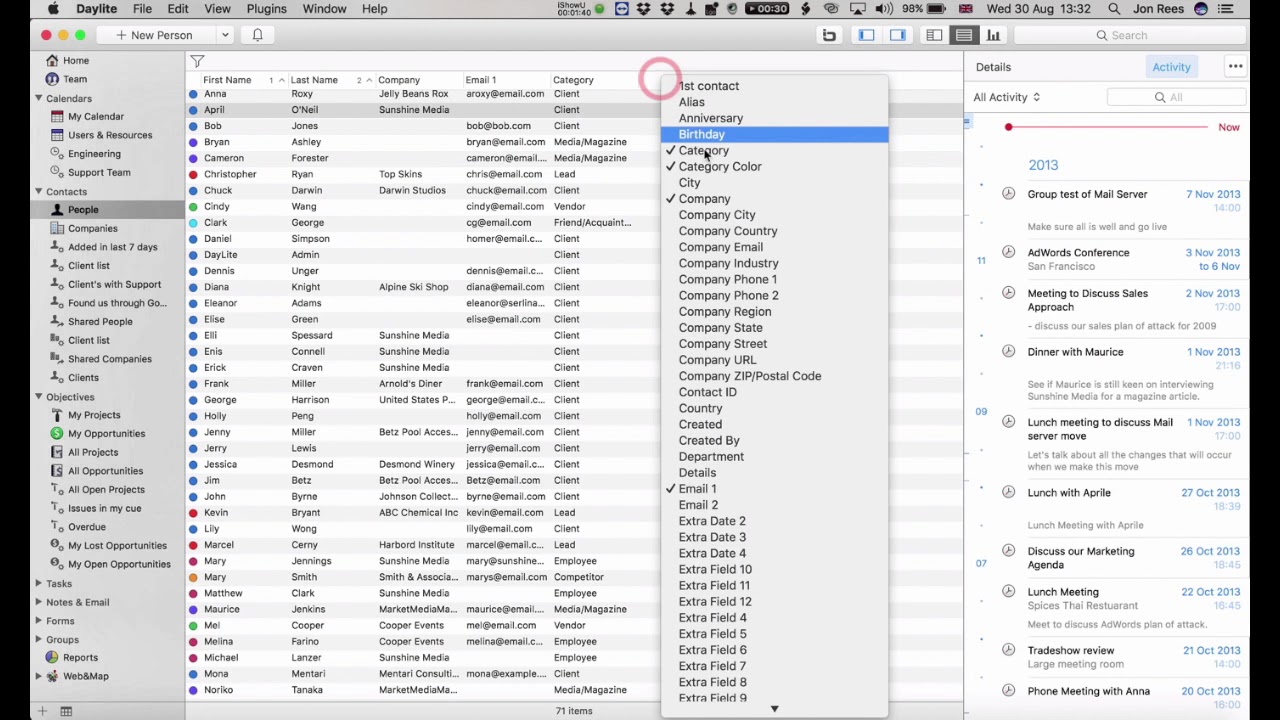Open the Web&Map section
Viewport: 1280px width, 720px height.
click(86, 676)
